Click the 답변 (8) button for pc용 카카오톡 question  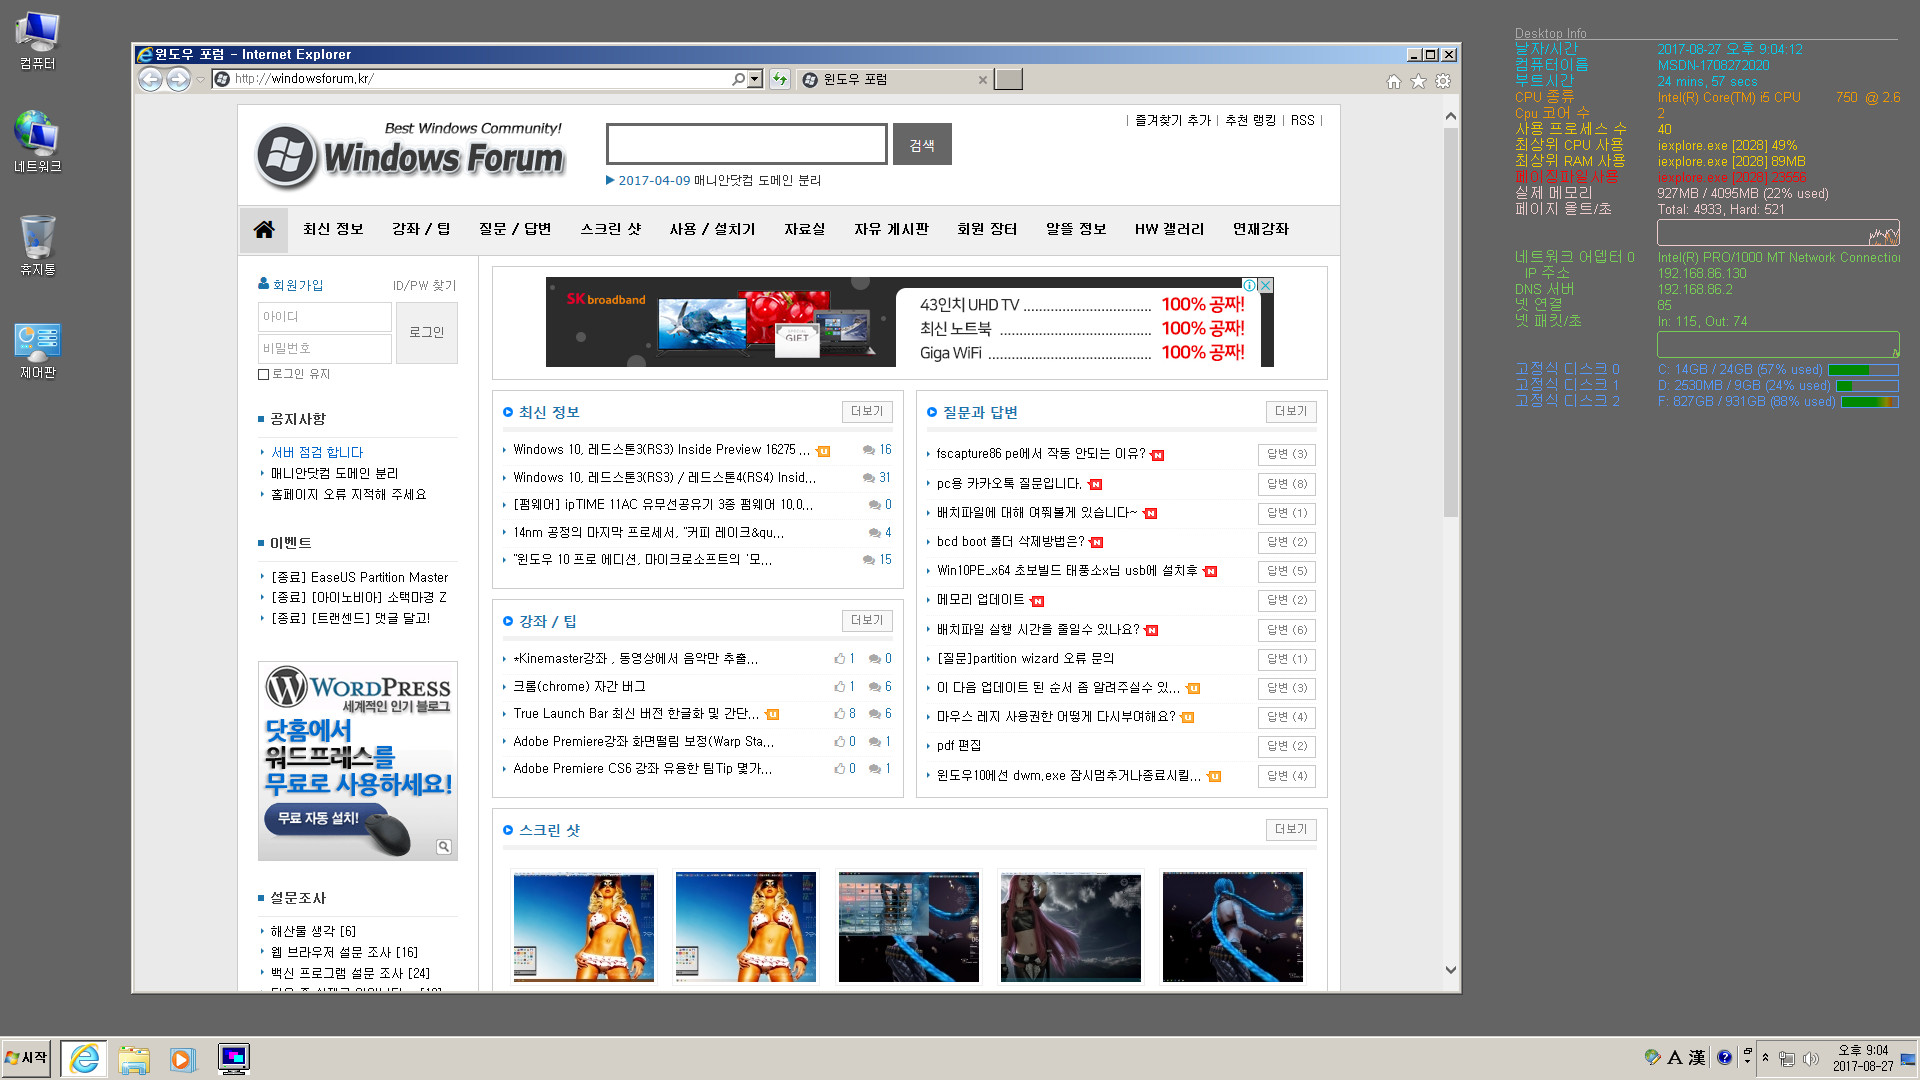(1287, 484)
